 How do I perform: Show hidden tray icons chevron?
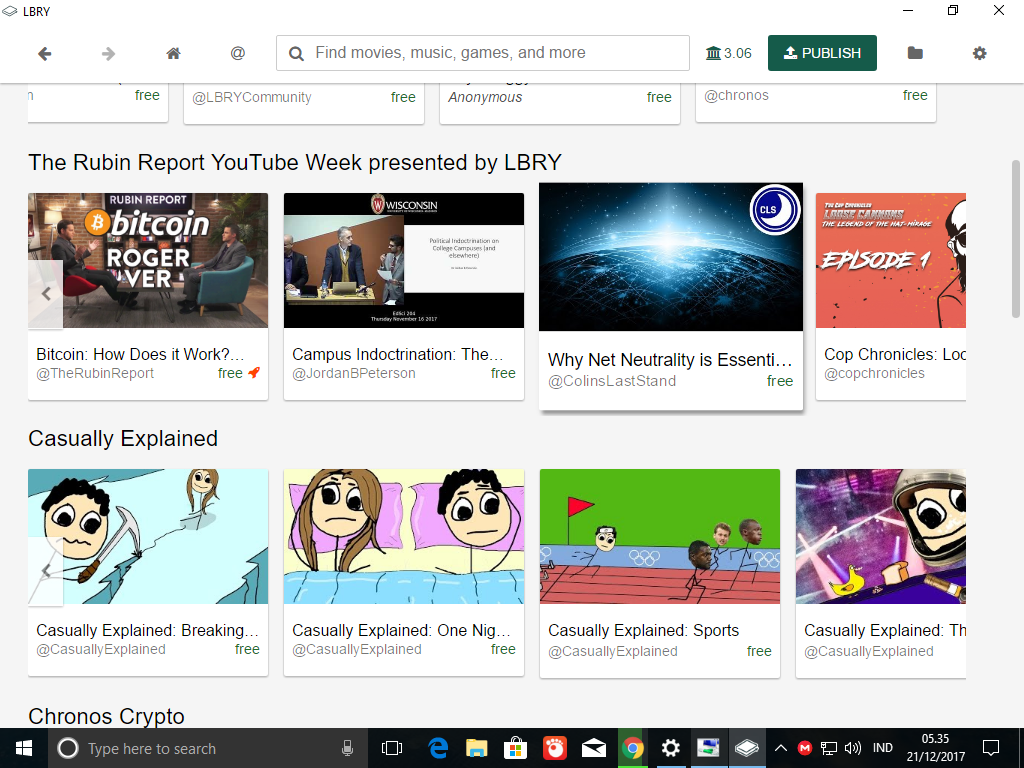[x=780, y=748]
